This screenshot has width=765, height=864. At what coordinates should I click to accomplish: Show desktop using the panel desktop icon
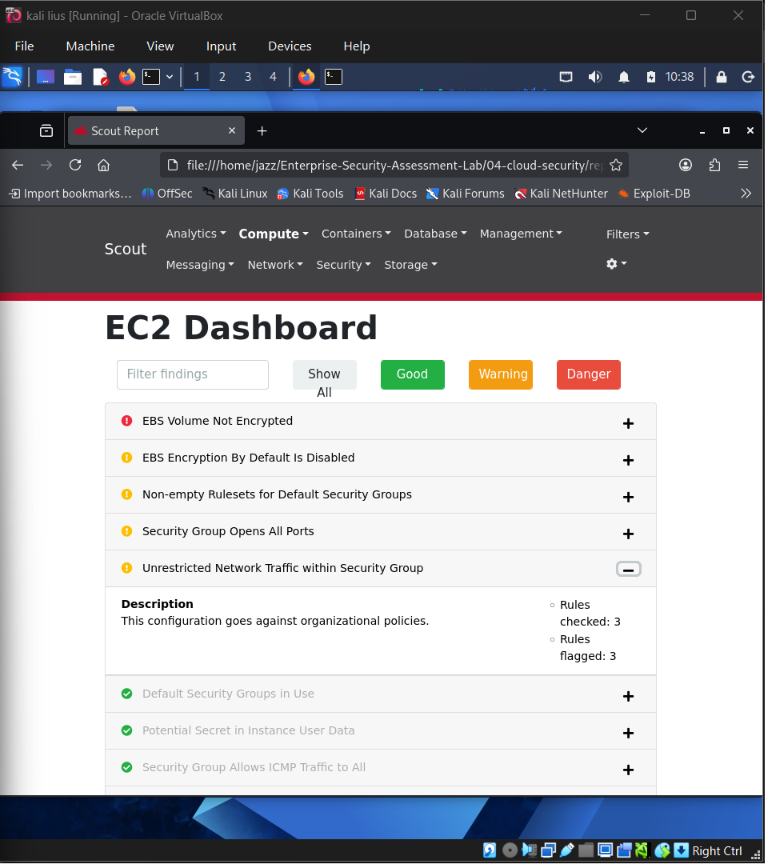(x=46, y=77)
